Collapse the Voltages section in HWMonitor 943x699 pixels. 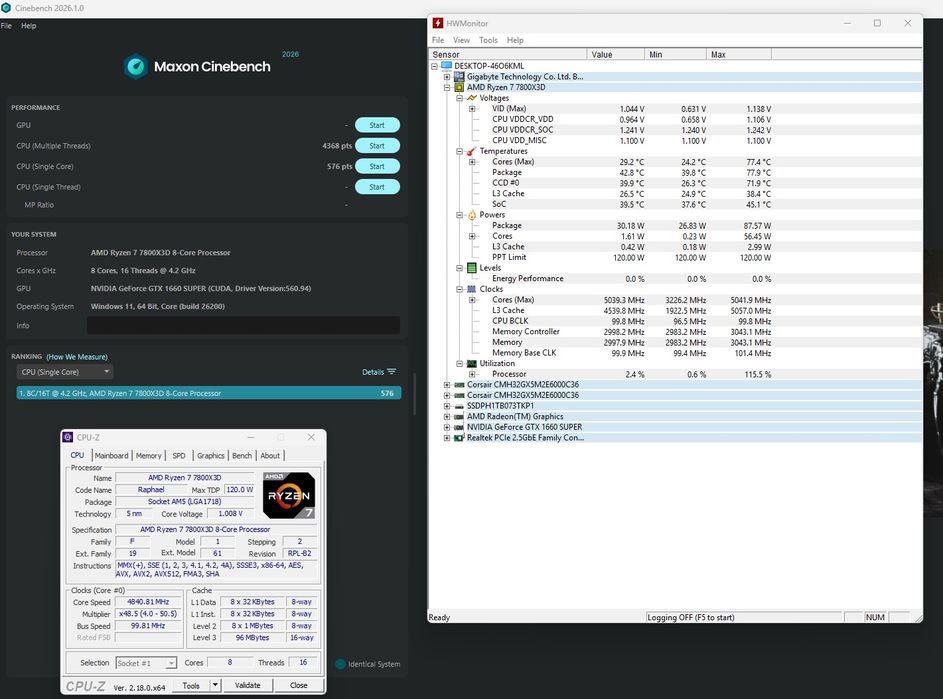point(459,98)
